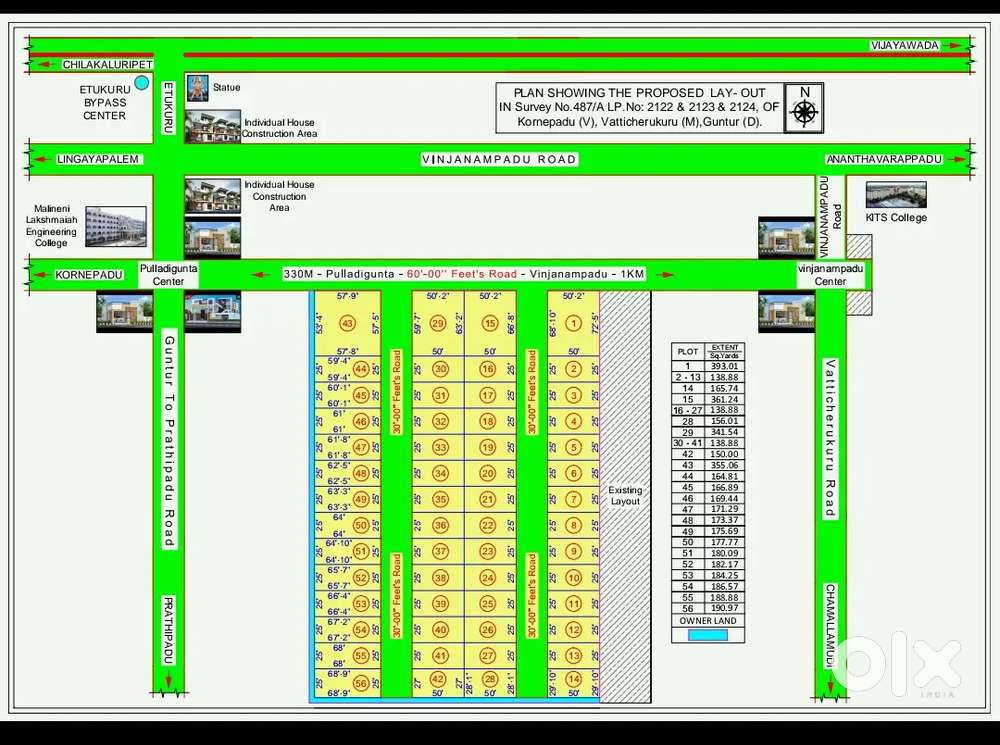This screenshot has height=745, width=1000.
Task: Select the circled plot number 1
Action: pyautogui.click(x=573, y=323)
